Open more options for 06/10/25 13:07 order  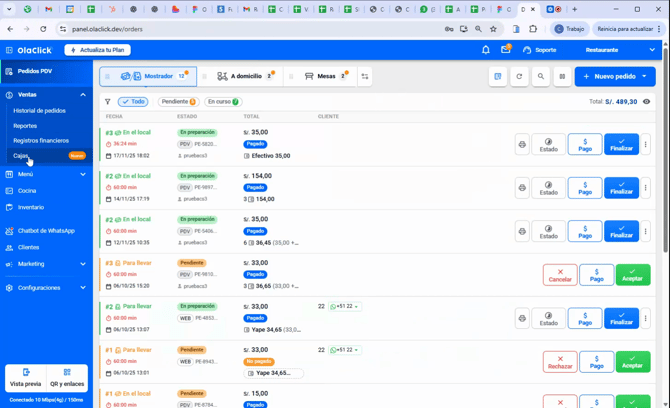click(x=646, y=318)
